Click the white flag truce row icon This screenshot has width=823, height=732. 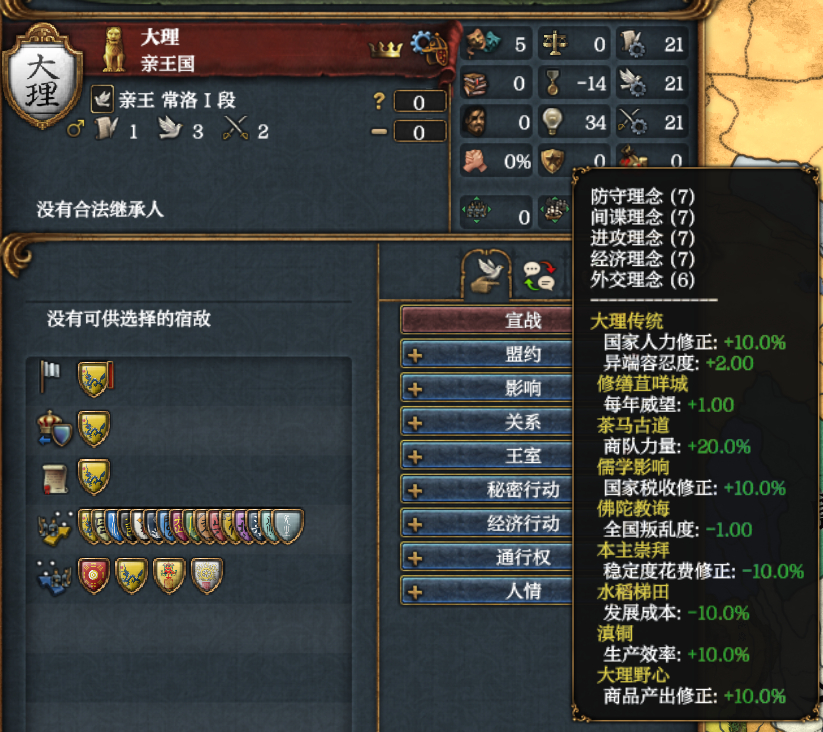coord(50,377)
